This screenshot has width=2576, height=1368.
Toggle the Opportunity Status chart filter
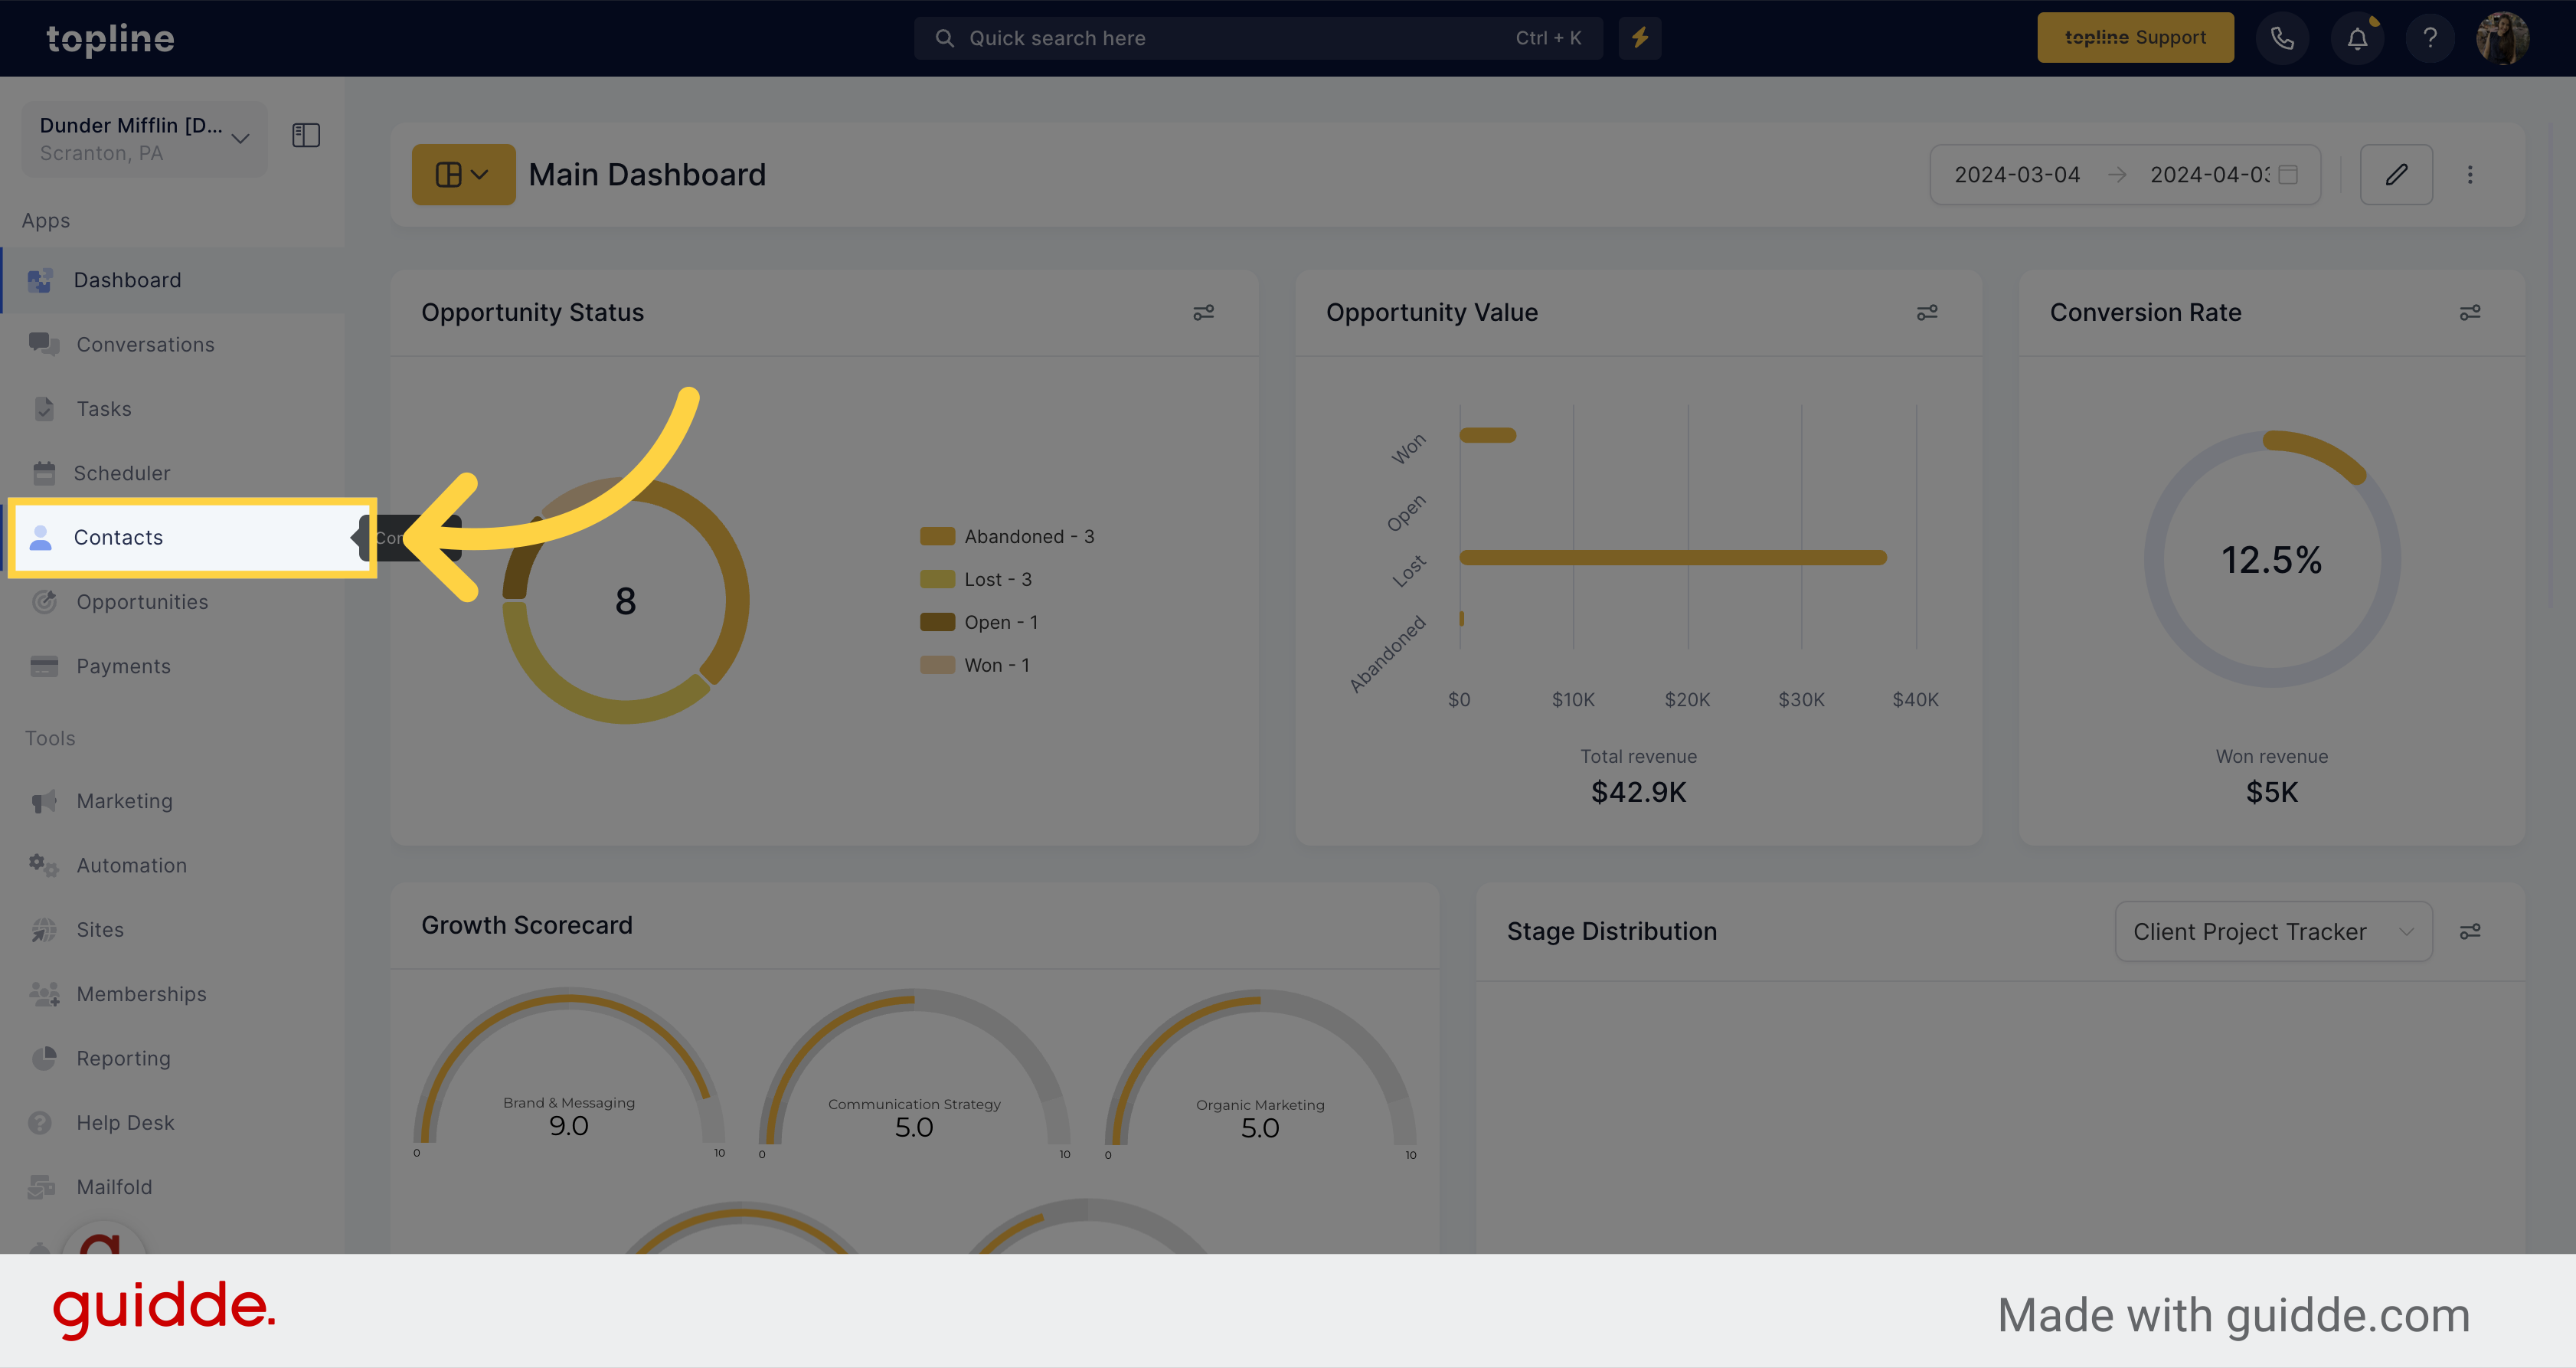[1205, 313]
